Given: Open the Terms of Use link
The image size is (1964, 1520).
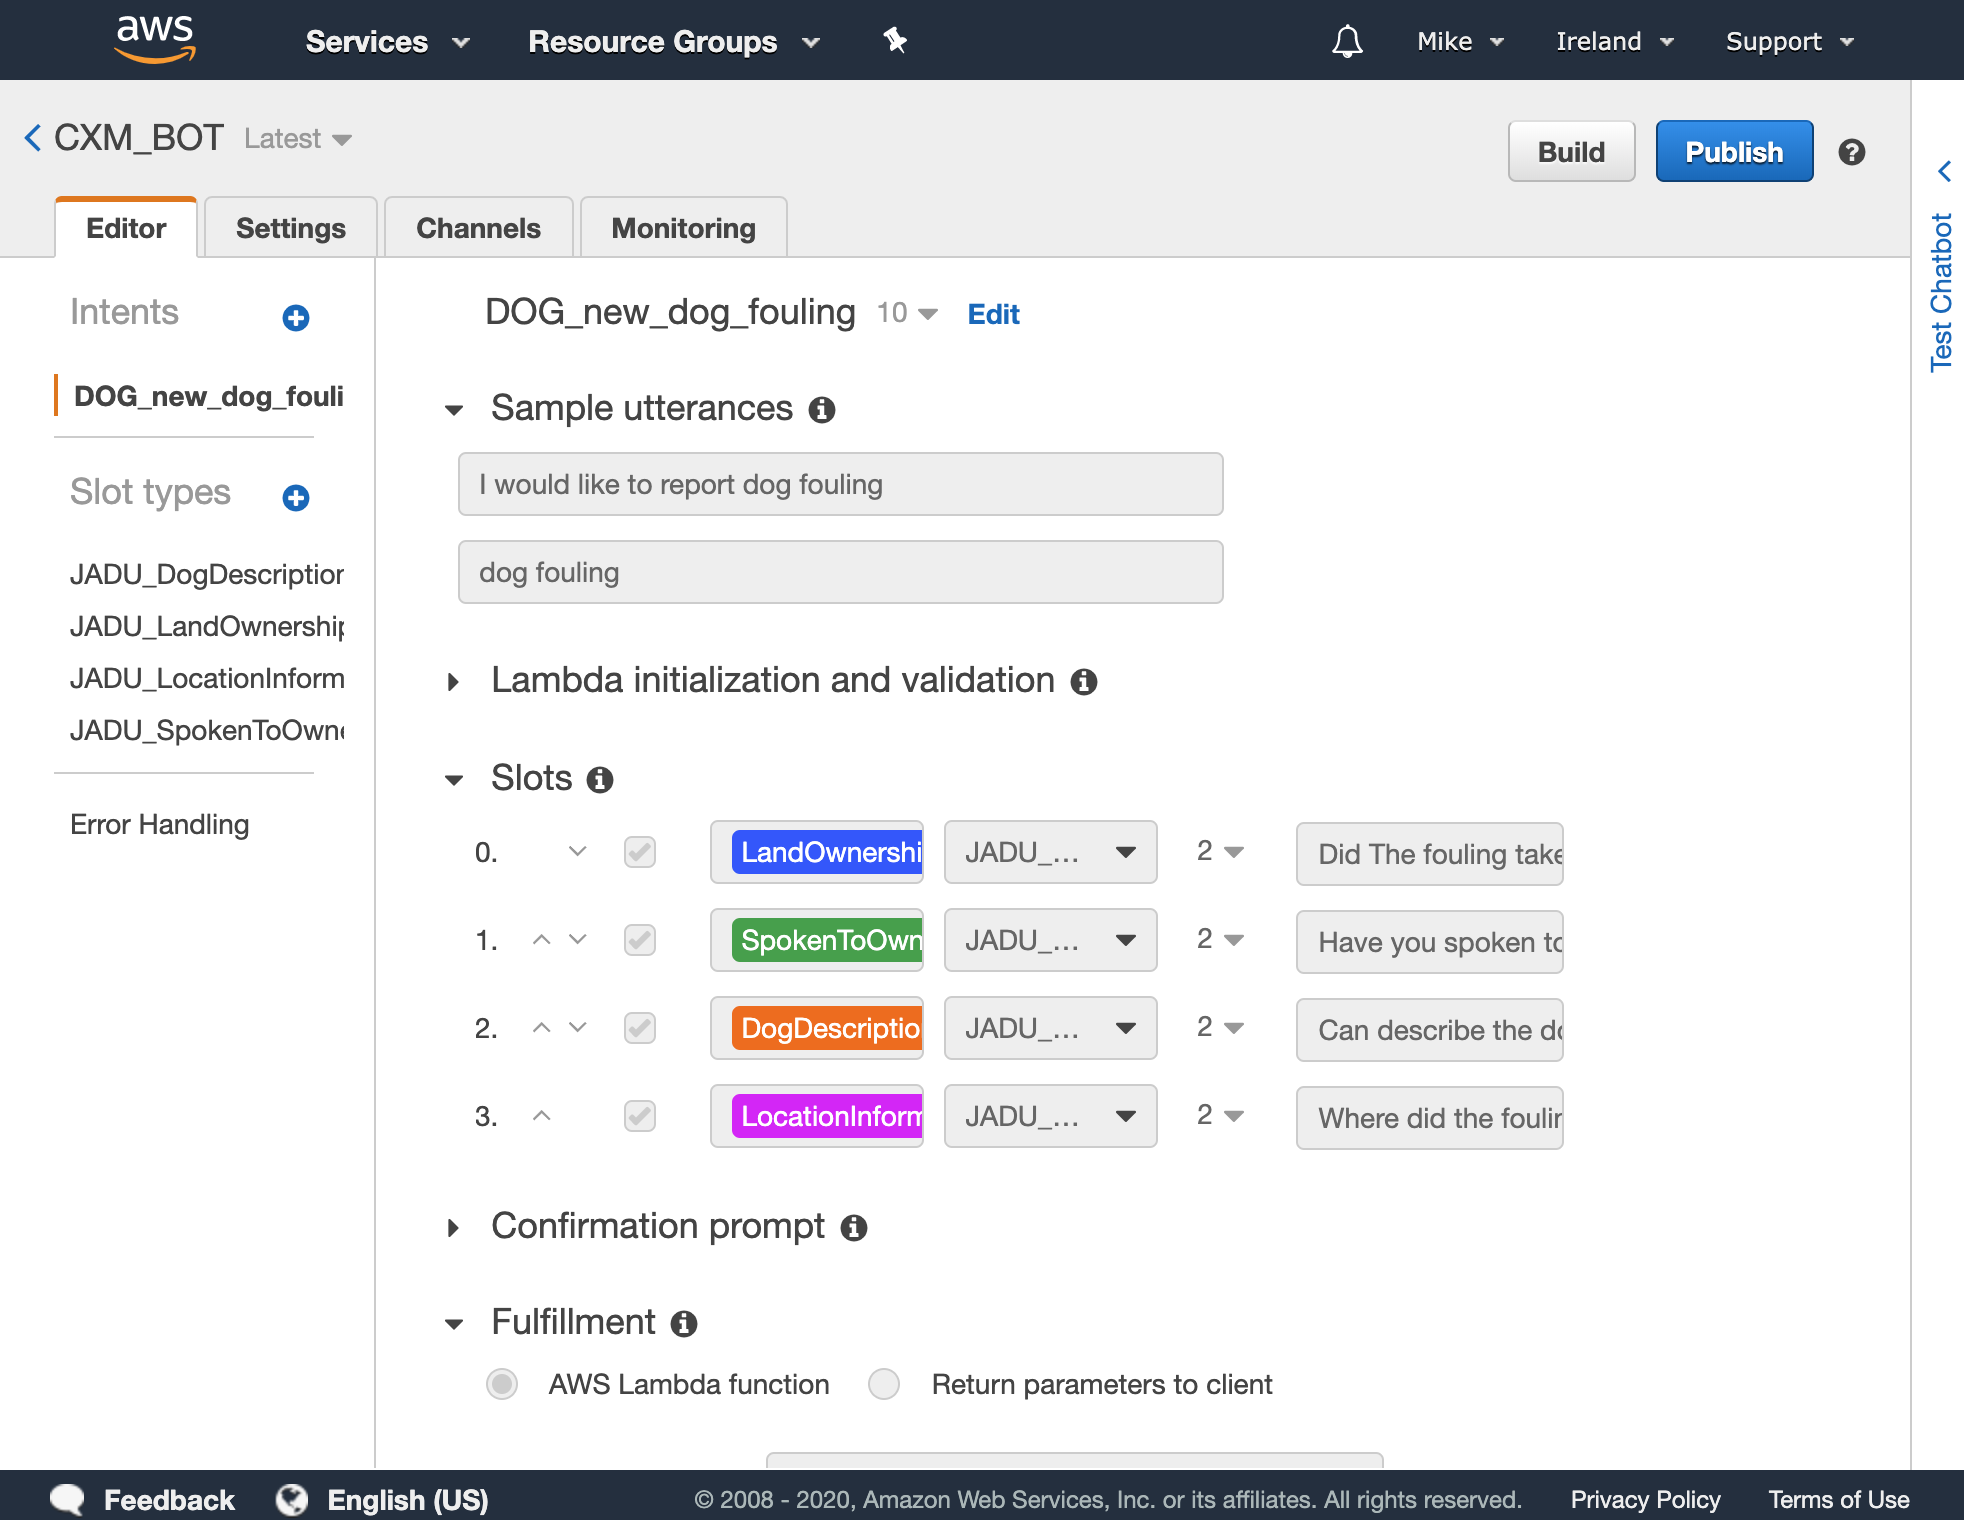Looking at the screenshot, I should tap(1838, 1499).
